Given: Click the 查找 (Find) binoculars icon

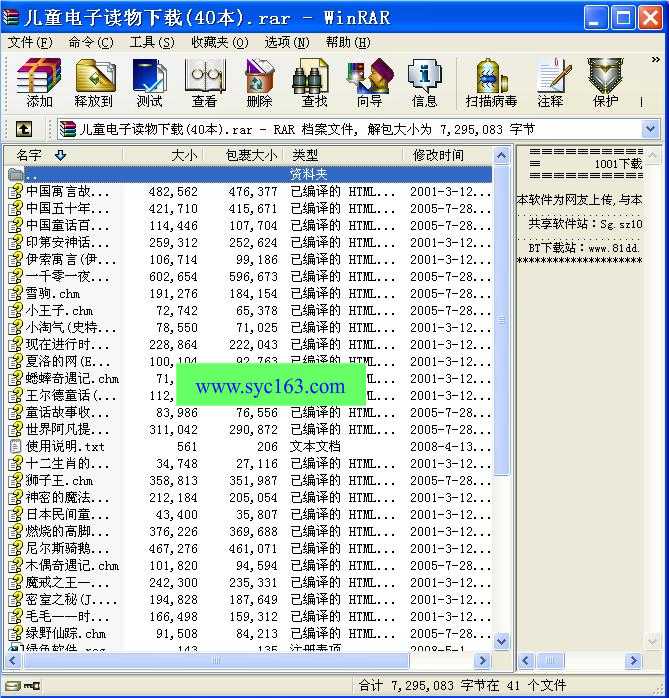Looking at the screenshot, I should [x=314, y=82].
